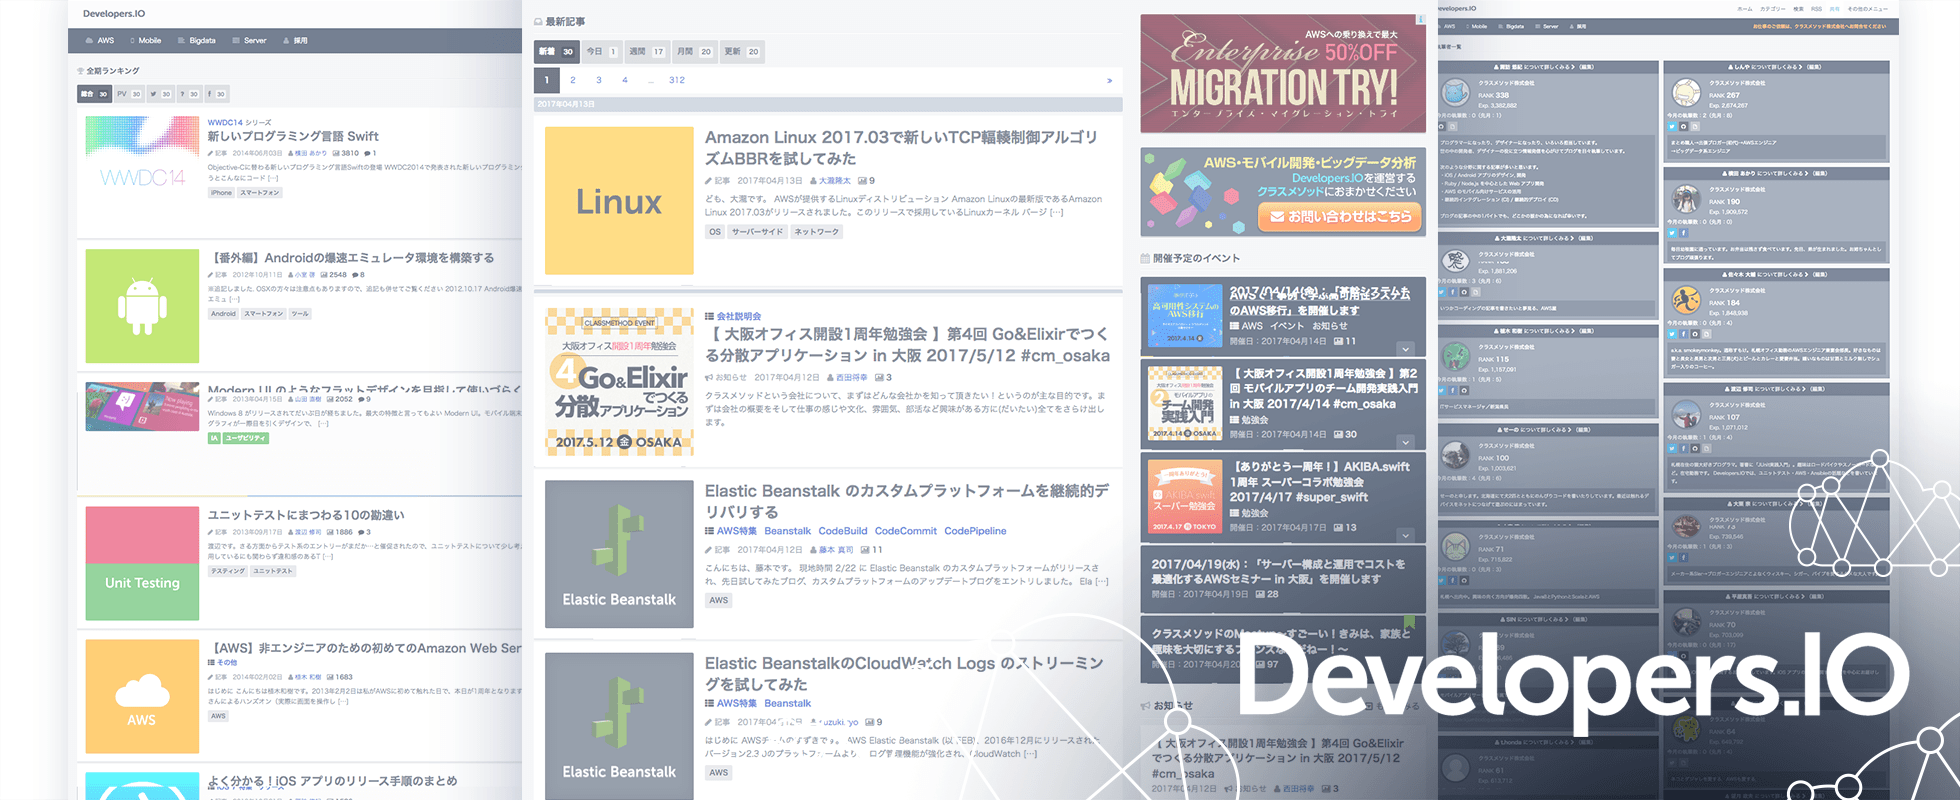This screenshot has width=1960, height=800.
Task: Jump to last page 312
Action: tap(677, 80)
